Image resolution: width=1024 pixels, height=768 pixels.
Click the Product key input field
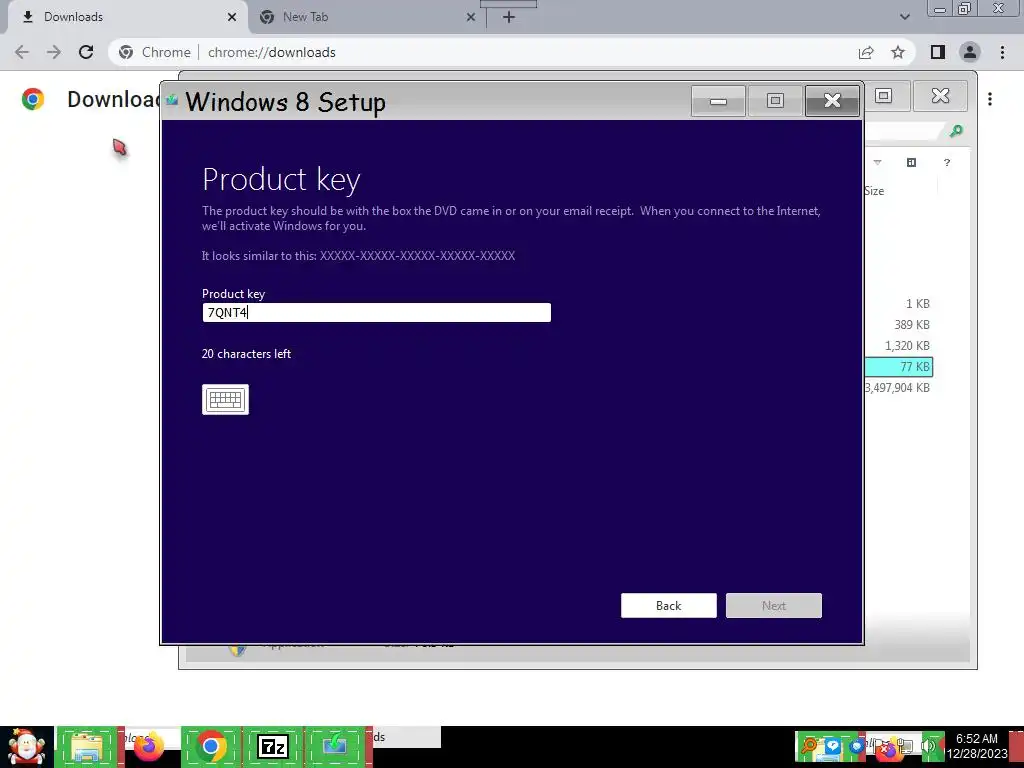pyautogui.click(x=376, y=312)
